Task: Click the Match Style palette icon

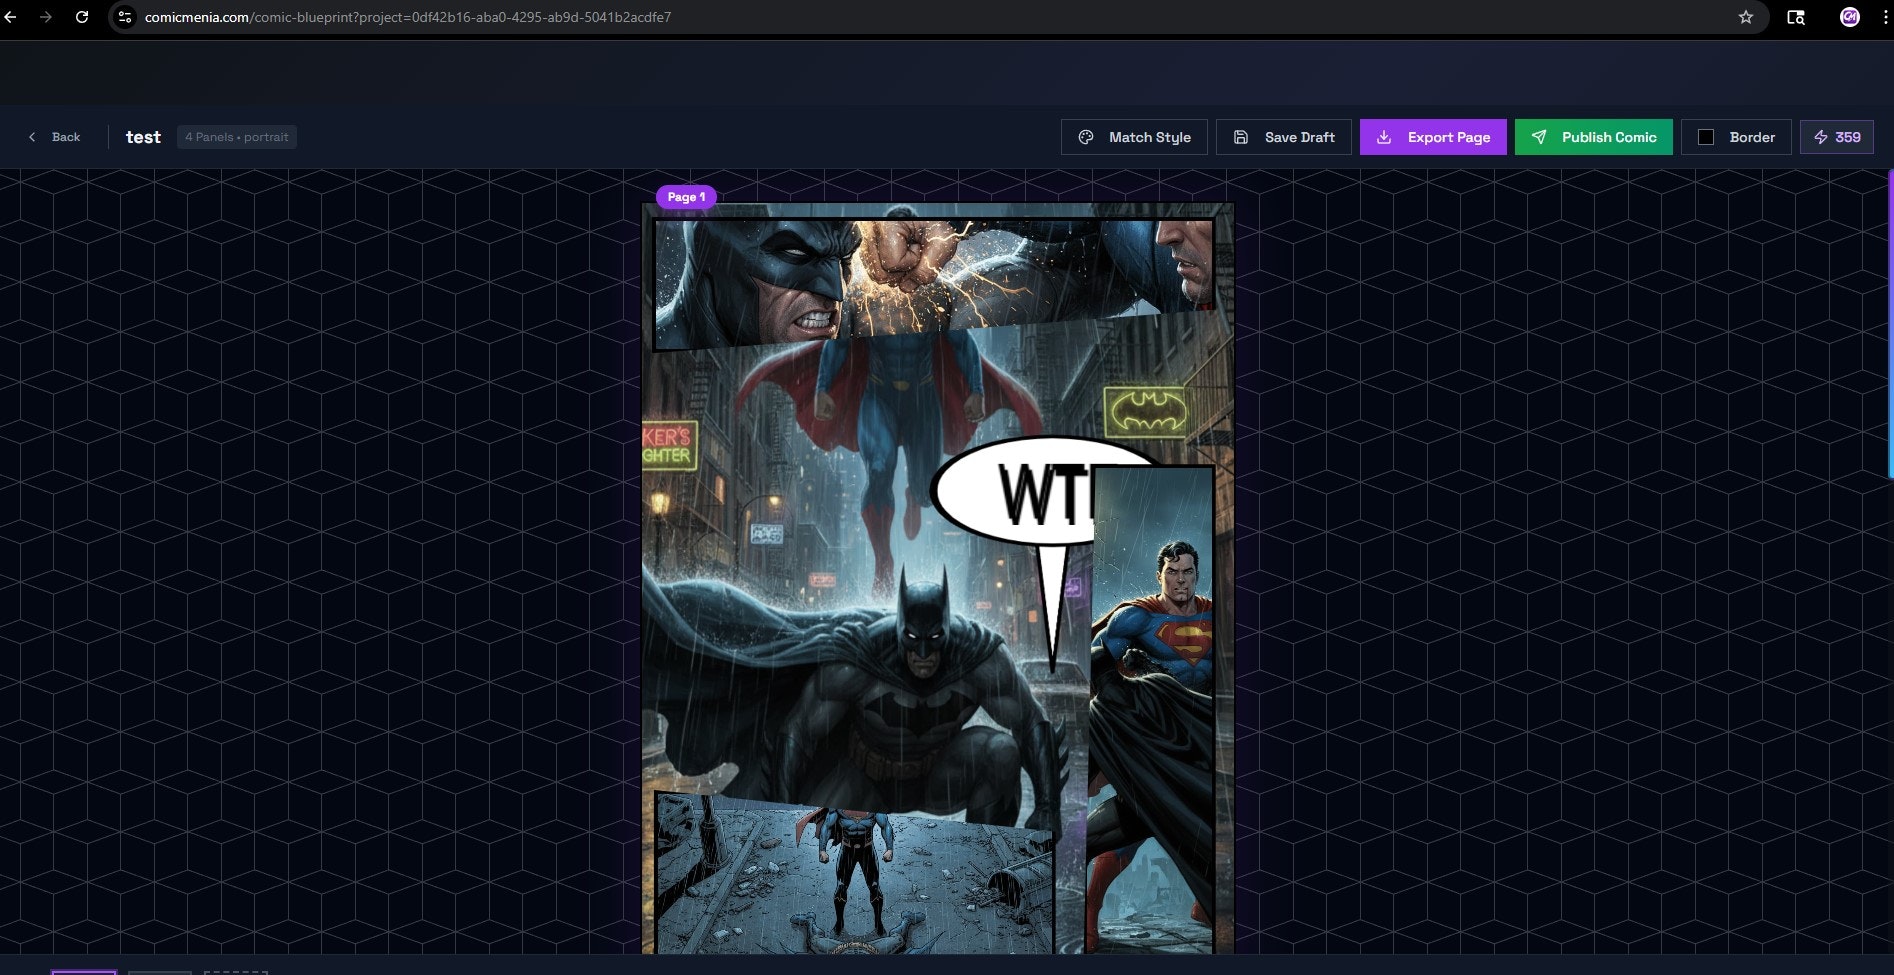Action: [x=1087, y=137]
